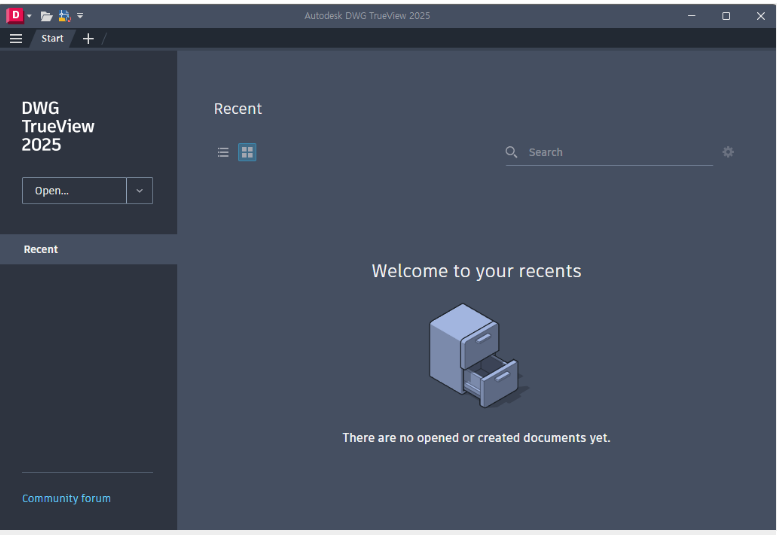
Task: Select Recent in the left sidebar
Action: pyautogui.click(x=89, y=249)
